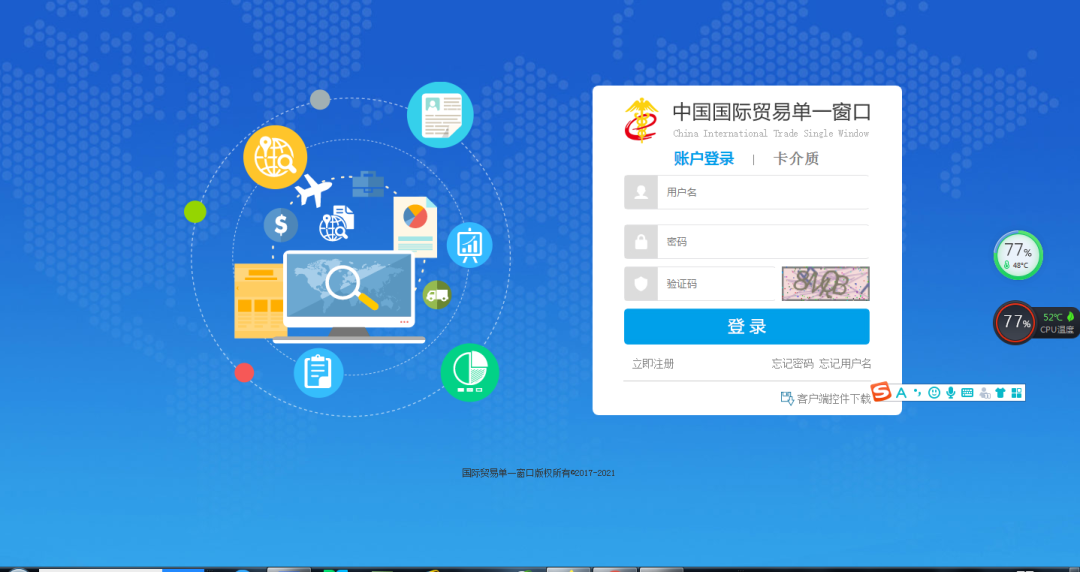This screenshot has height=572, width=1080.
Task: Click the 忘记用户名 link
Action: click(x=845, y=364)
